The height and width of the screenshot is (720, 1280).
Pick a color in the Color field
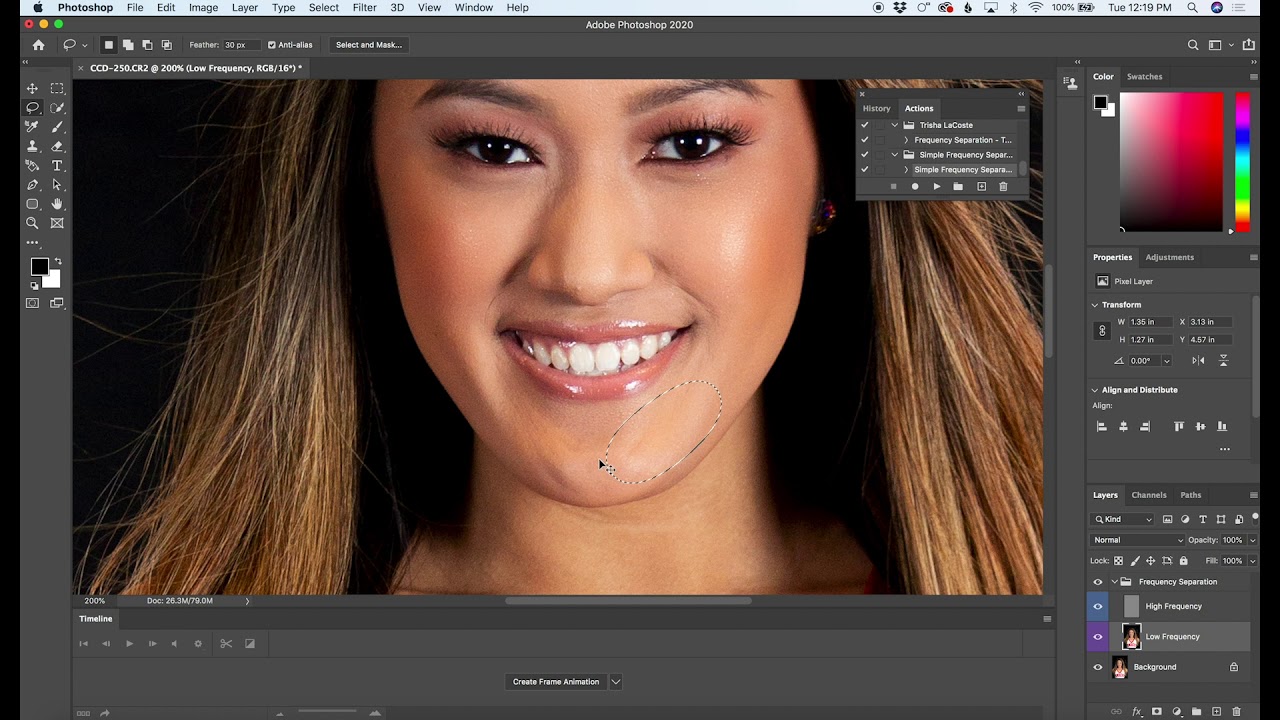pyautogui.click(x=1171, y=162)
